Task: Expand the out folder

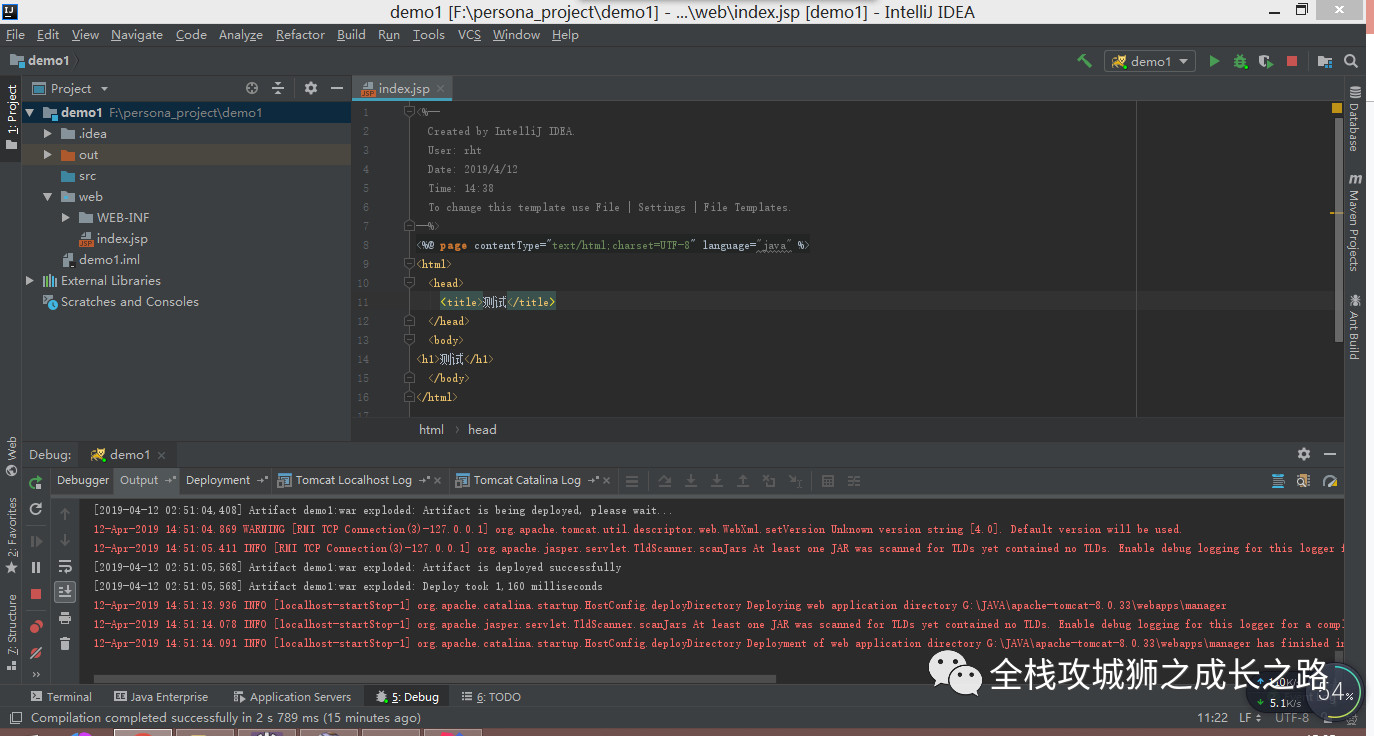Action: click(x=48, y=155)
